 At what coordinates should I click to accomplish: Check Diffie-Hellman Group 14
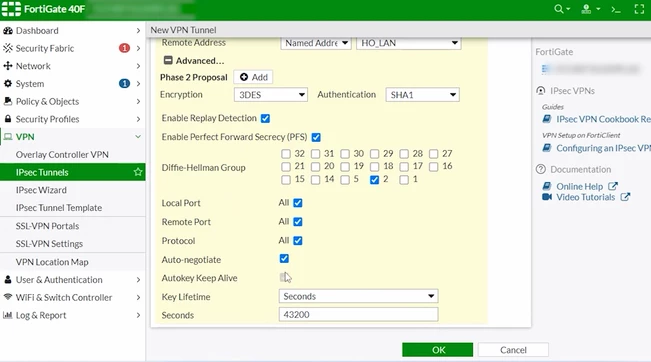[x=316, y=180]
